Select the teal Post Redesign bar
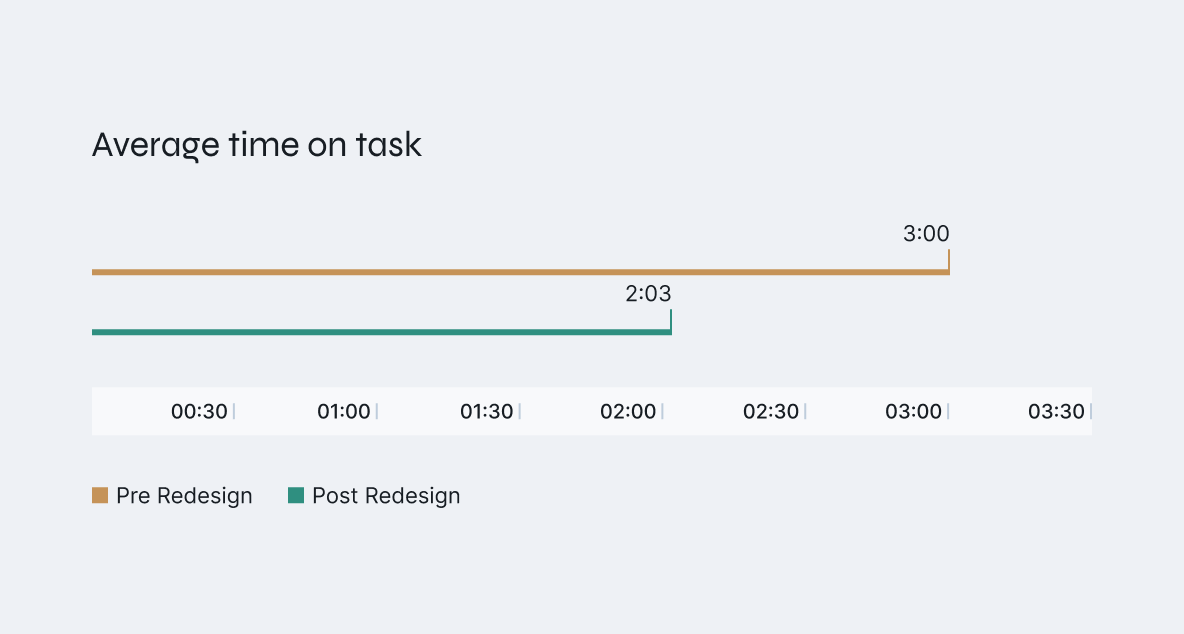Screen dimensions: 1184x634 (x=380, y=332)
